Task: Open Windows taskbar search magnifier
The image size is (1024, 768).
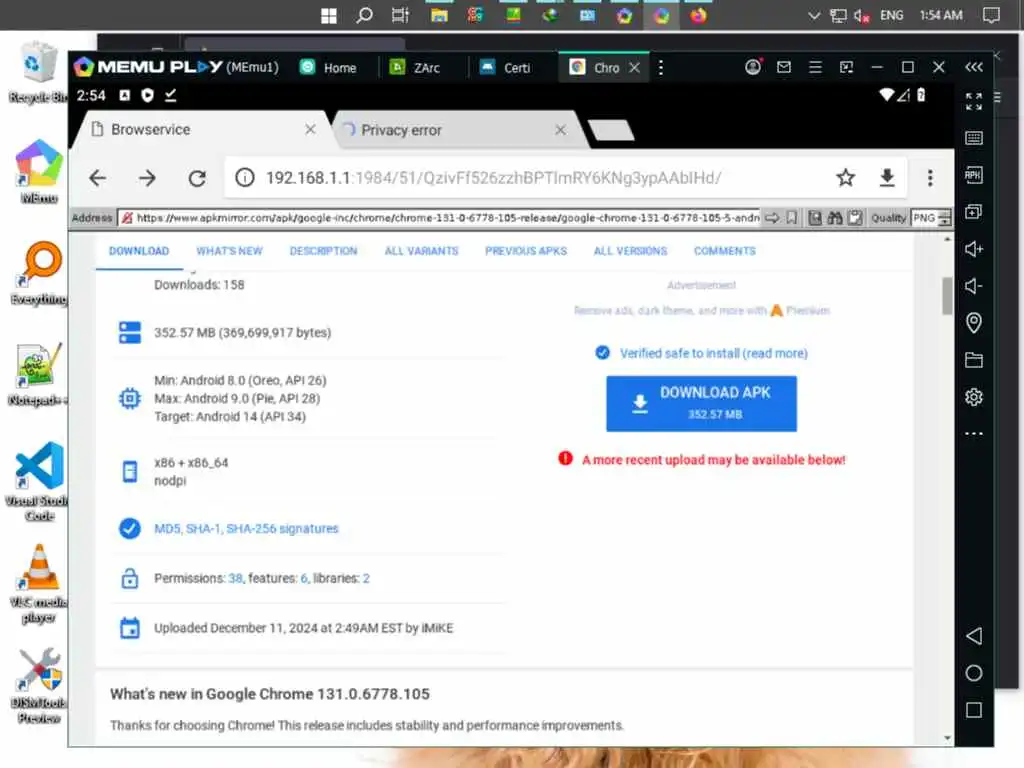Action: tap(364, 15)
